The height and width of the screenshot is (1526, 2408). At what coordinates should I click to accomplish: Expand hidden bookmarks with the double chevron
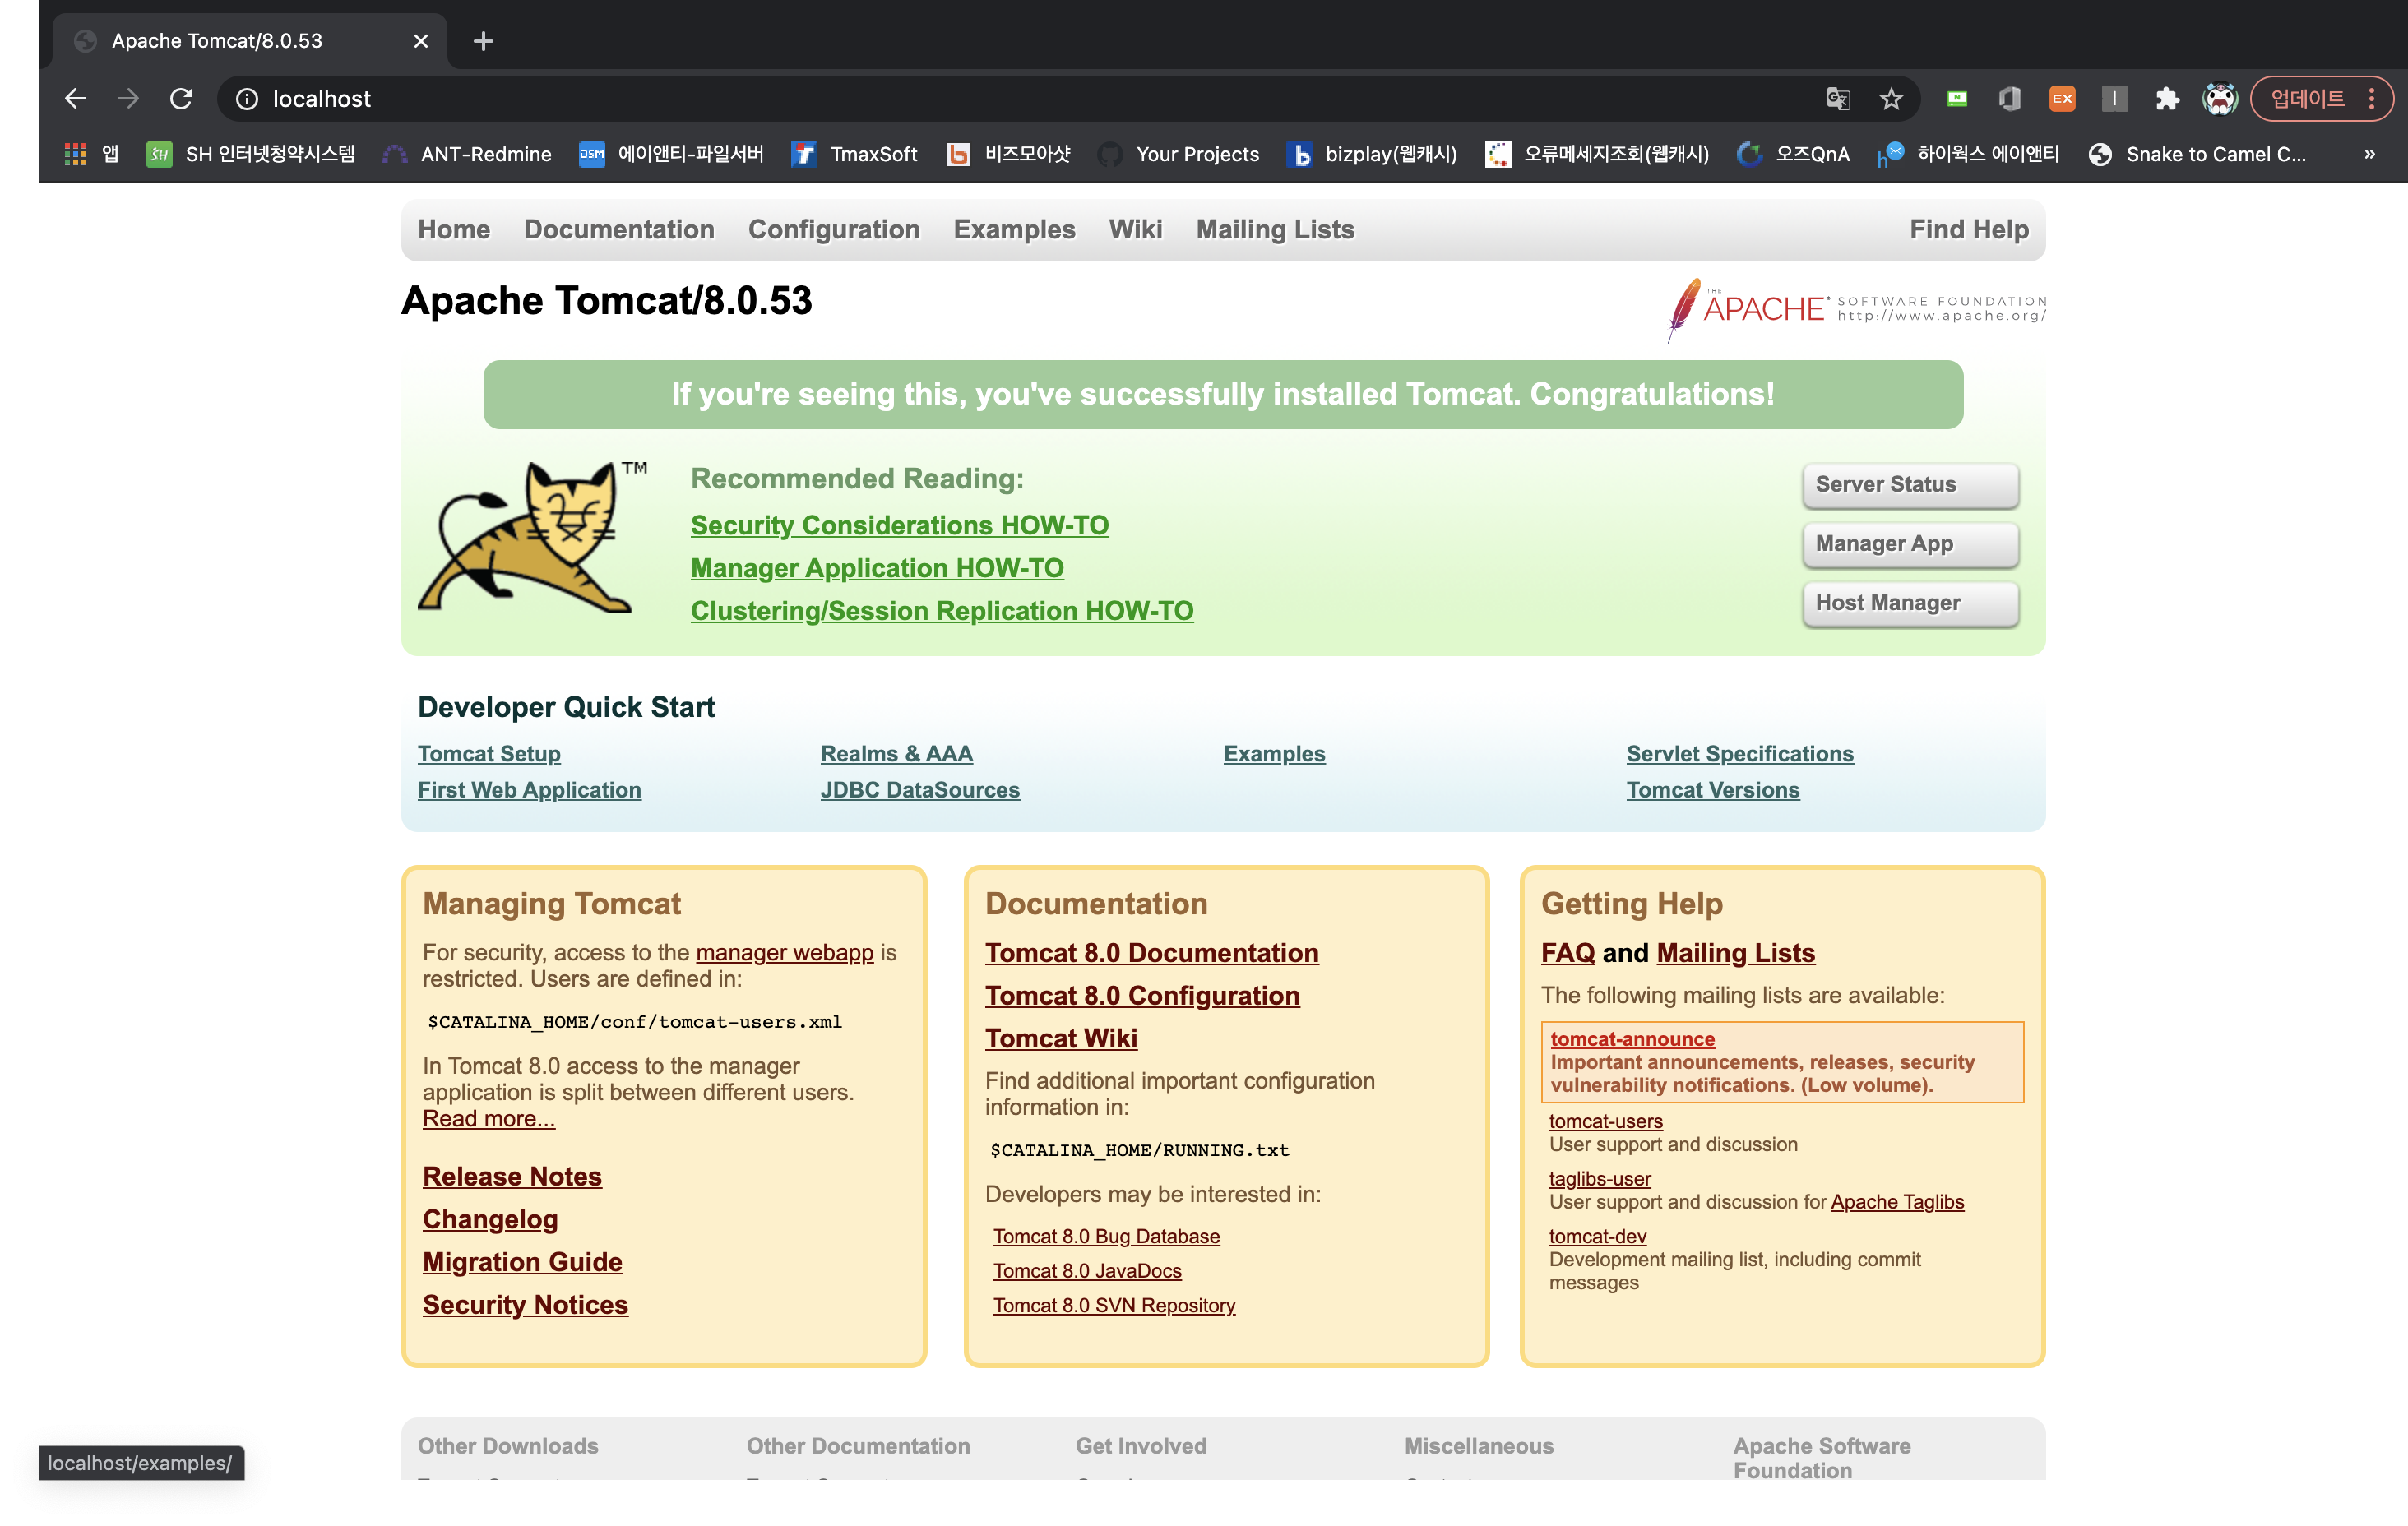pos(2369,154)
